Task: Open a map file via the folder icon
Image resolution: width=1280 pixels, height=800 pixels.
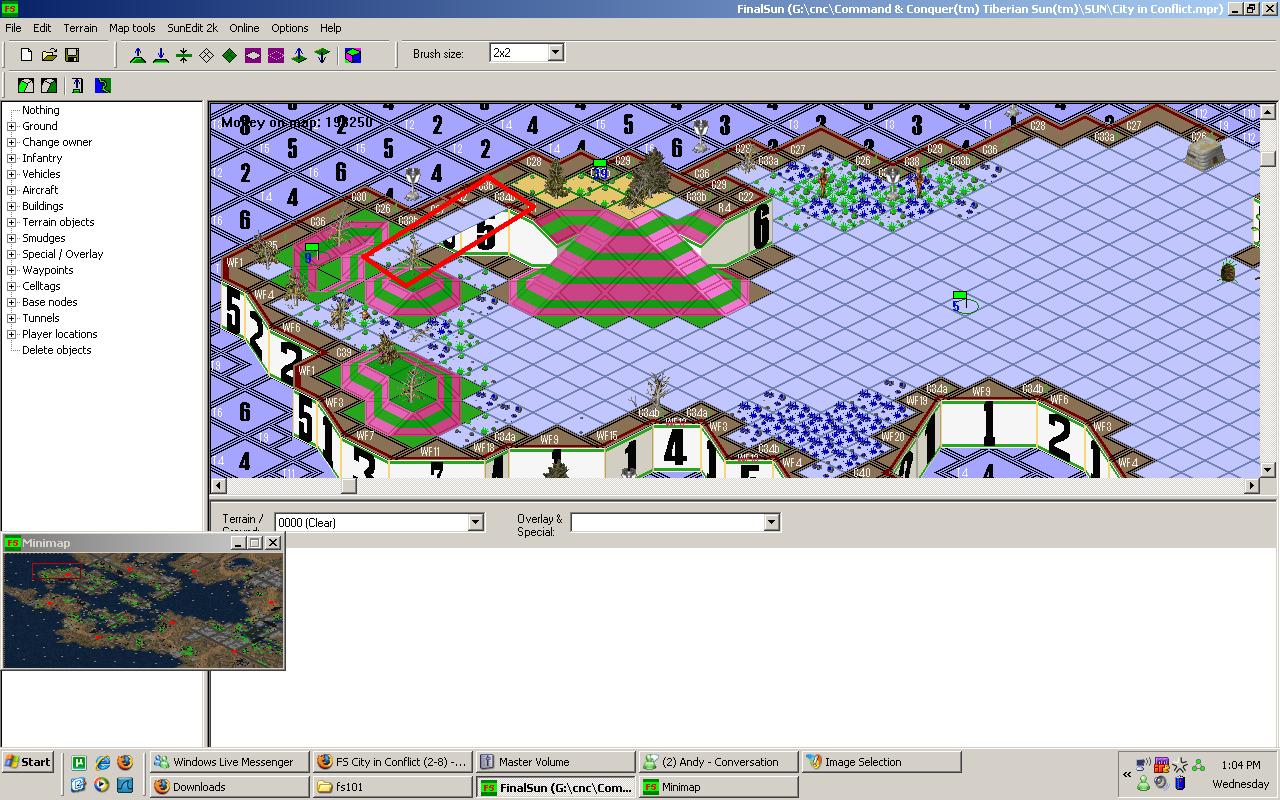Action: point(49,55)
